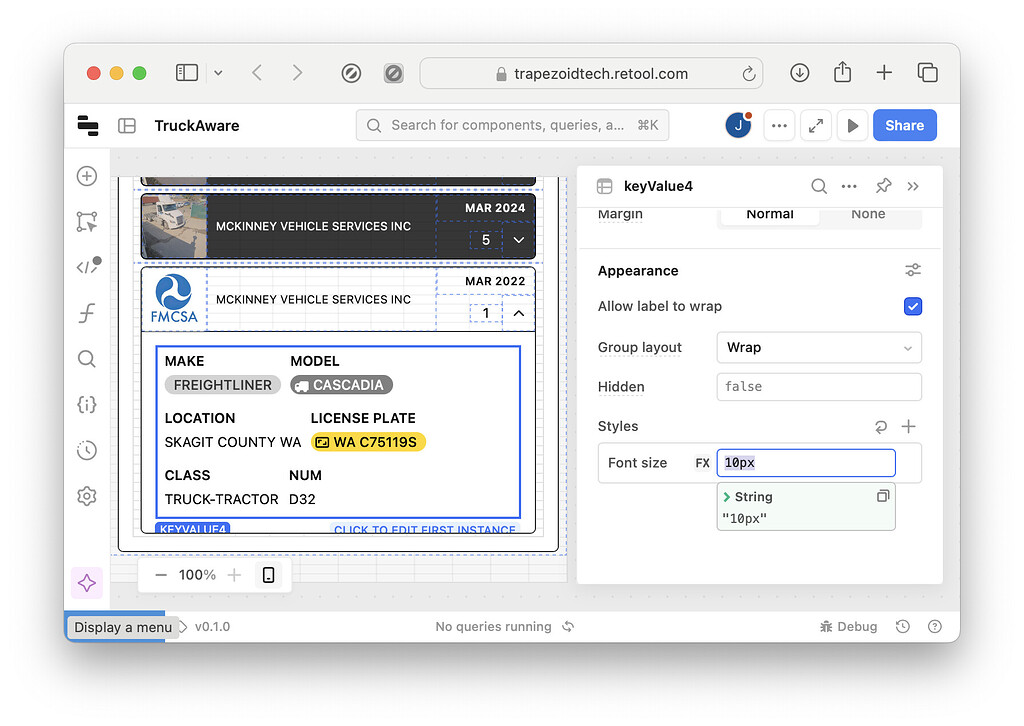Open the Add component panel
The width and height of the screenshot is (1024, 726).
pos(87,176)
